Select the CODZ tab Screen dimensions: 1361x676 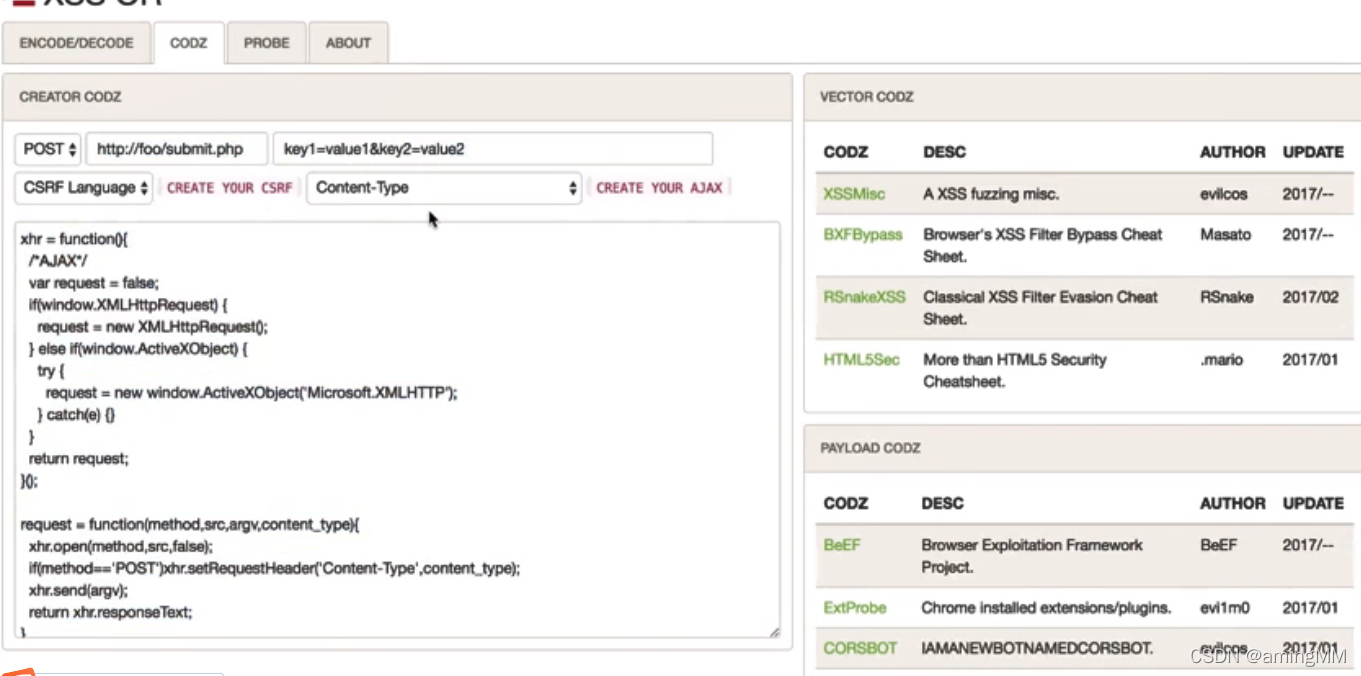tap(188, 43)
